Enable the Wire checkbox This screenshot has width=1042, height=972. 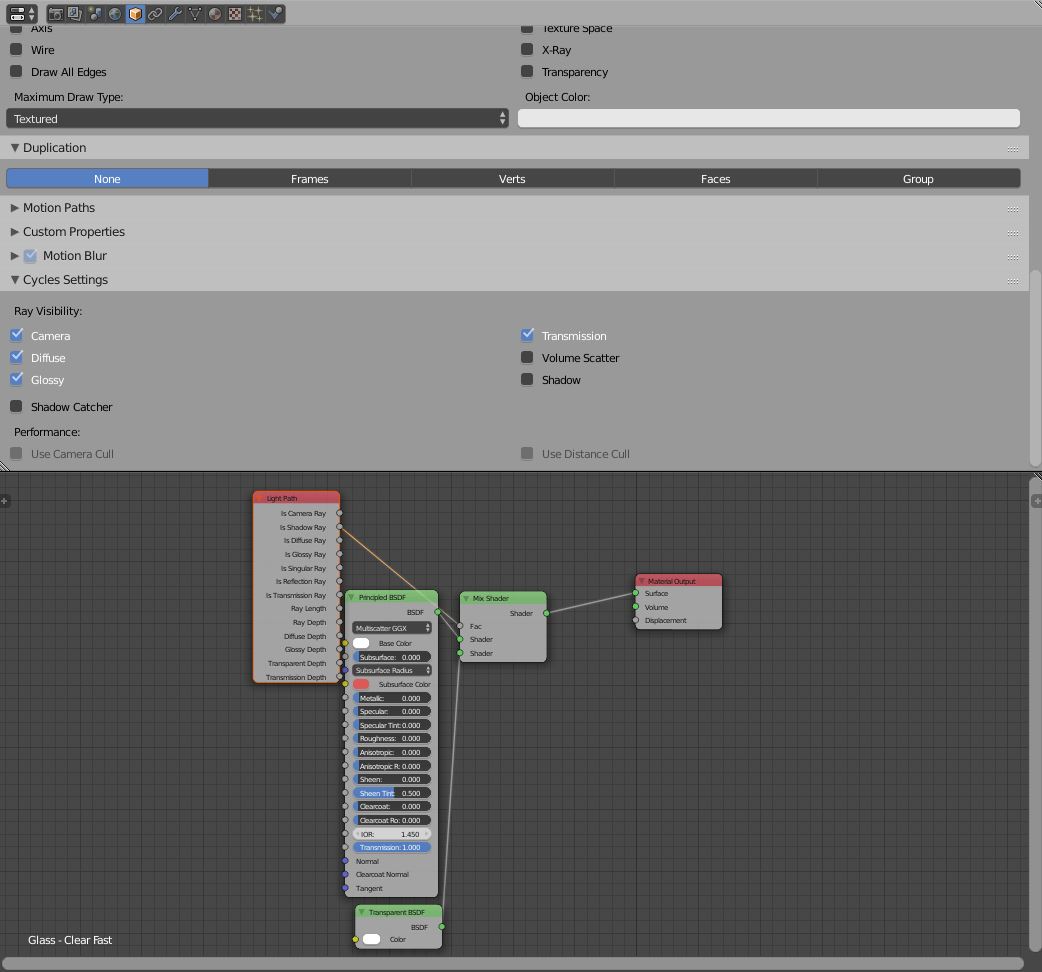click(17, 49)
